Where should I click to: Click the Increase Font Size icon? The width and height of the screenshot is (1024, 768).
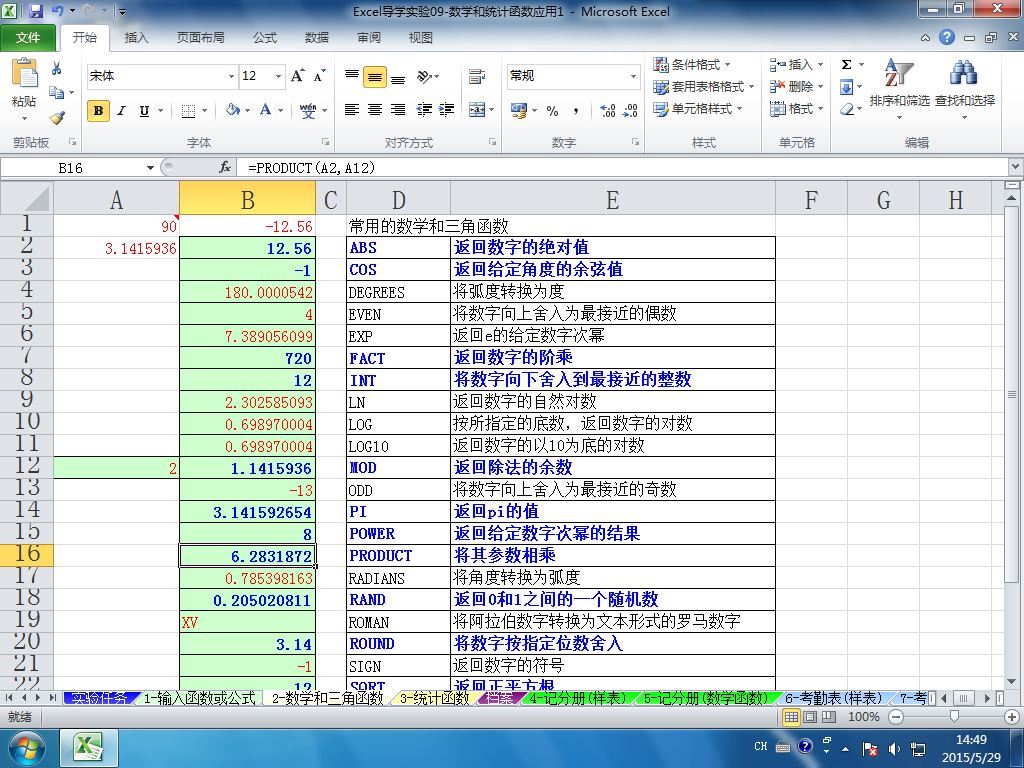297,76
